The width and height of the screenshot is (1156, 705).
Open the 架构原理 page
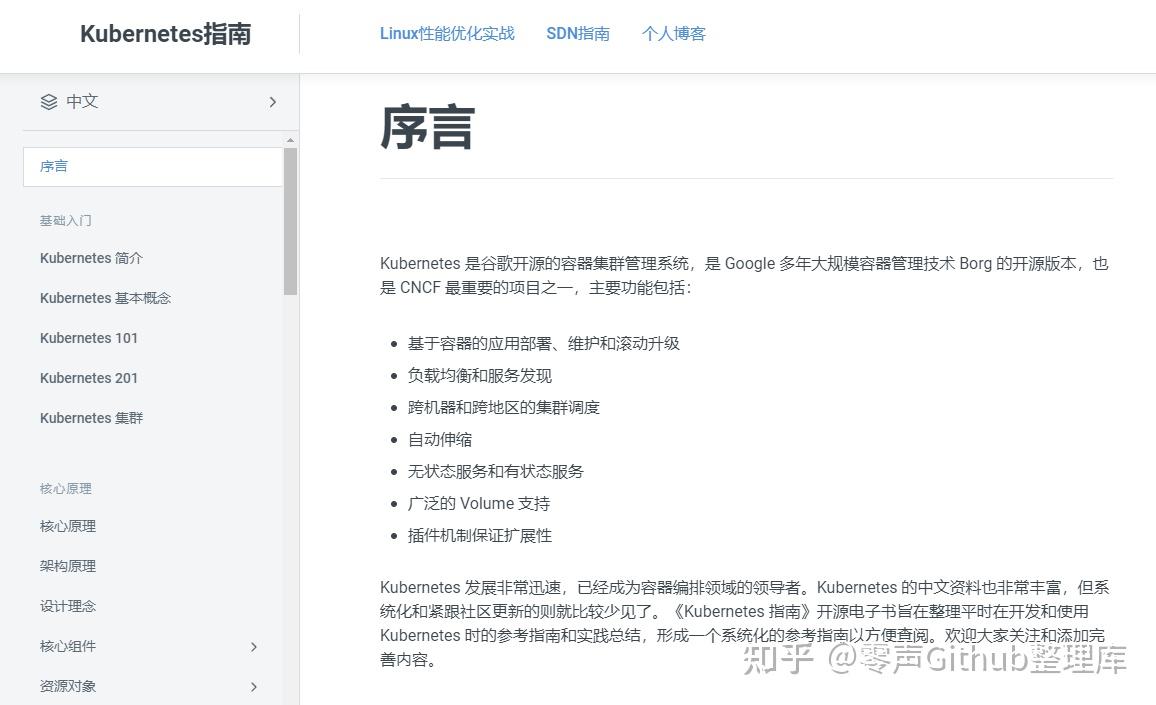click(x=67, y=566)
